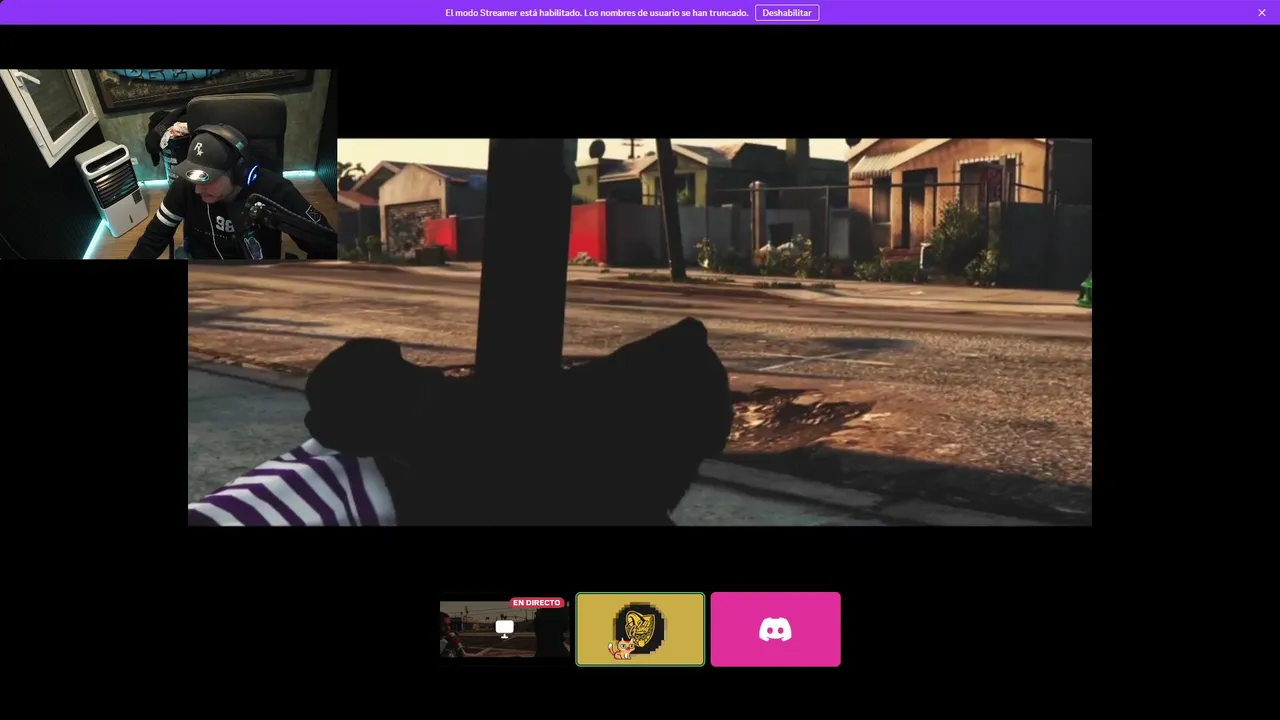This screenshot has width=1280, height=720.
Task: Open the EN DIRECTO stream thumbnail
Action: coord(505,629)
